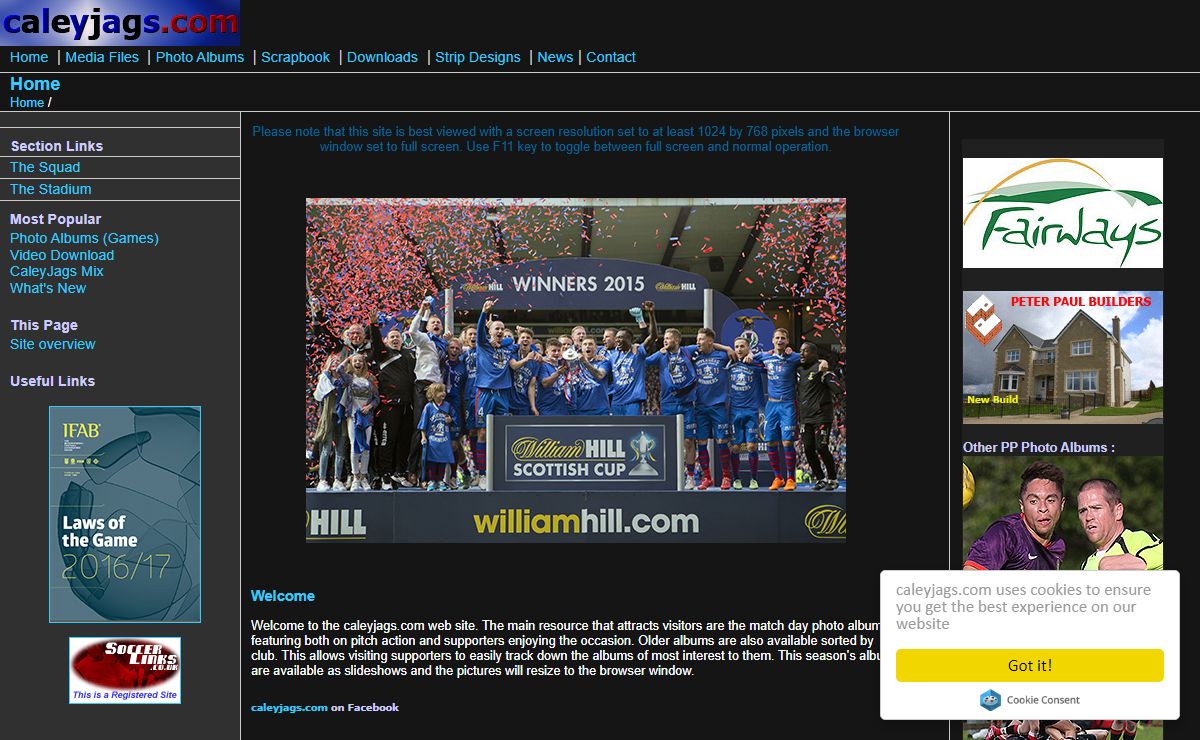
Task: Open The Stadium section link
Action: 50,189
